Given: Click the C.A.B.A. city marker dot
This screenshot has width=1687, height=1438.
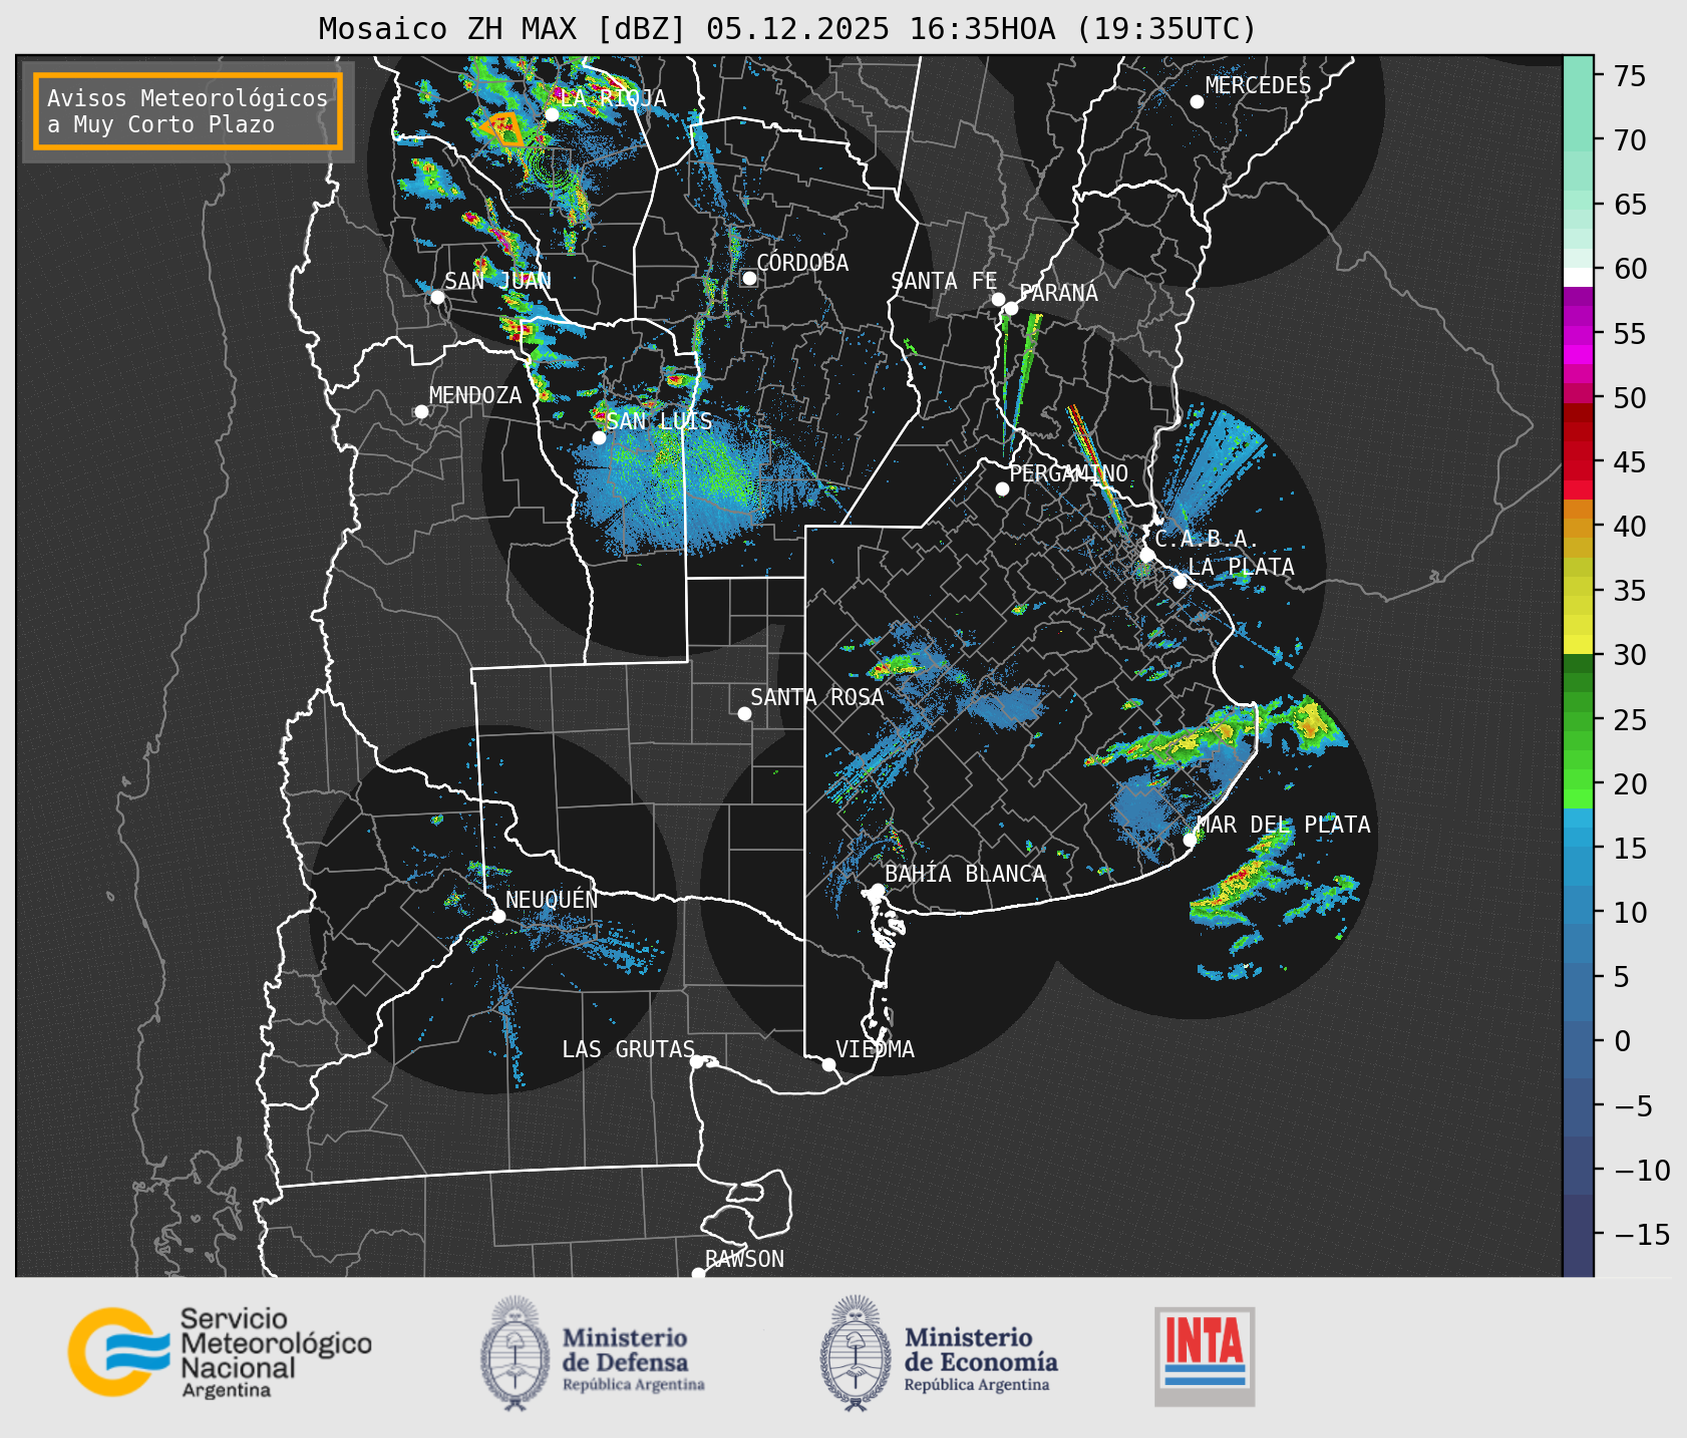Looking at the screenshot, I should pos(1147,555).
